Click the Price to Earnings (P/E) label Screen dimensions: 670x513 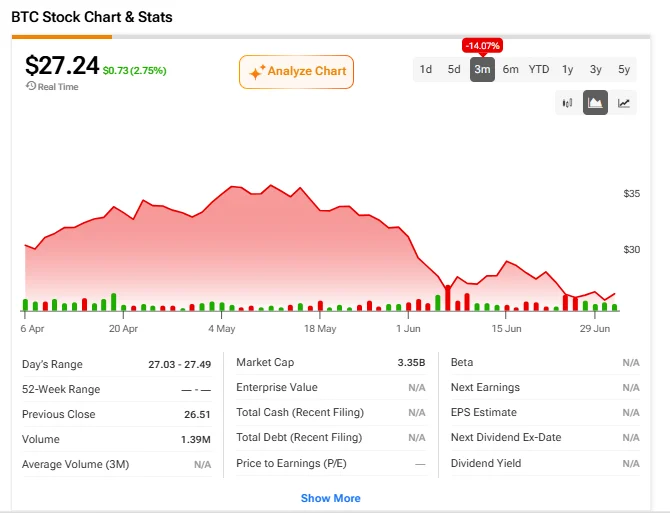click(291, 463)
